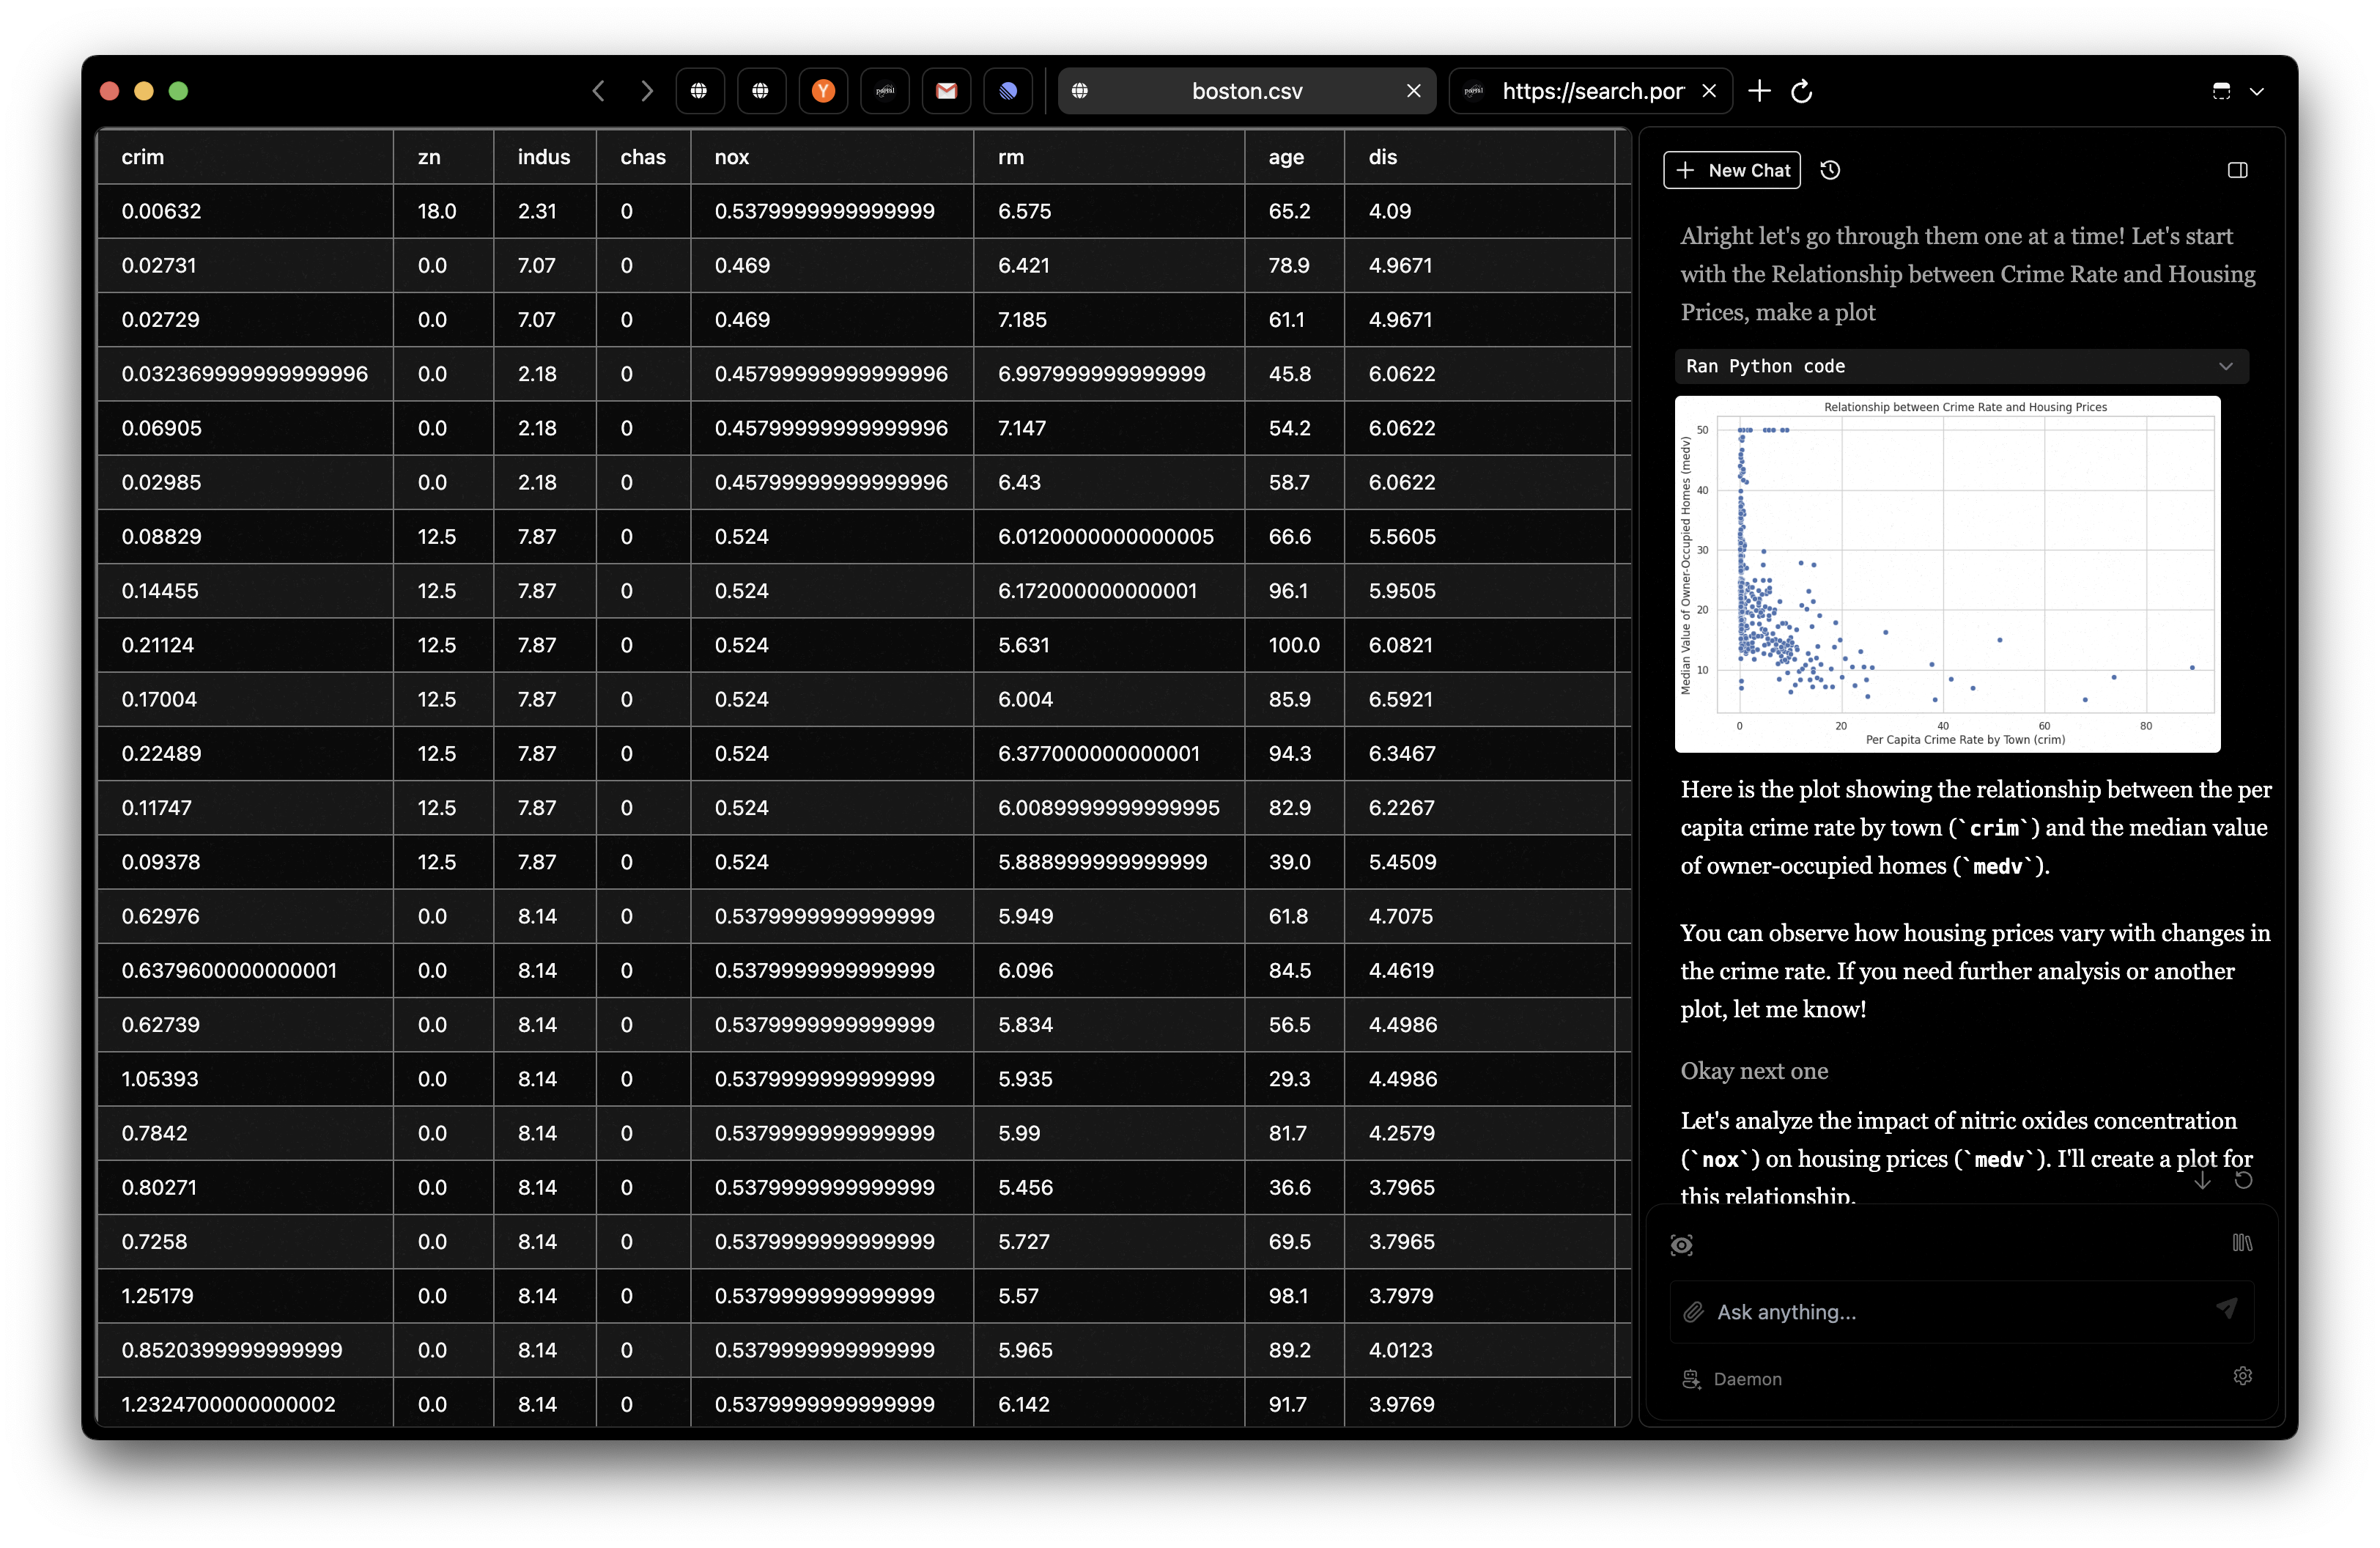Reload the current page

pos(1802,91)
